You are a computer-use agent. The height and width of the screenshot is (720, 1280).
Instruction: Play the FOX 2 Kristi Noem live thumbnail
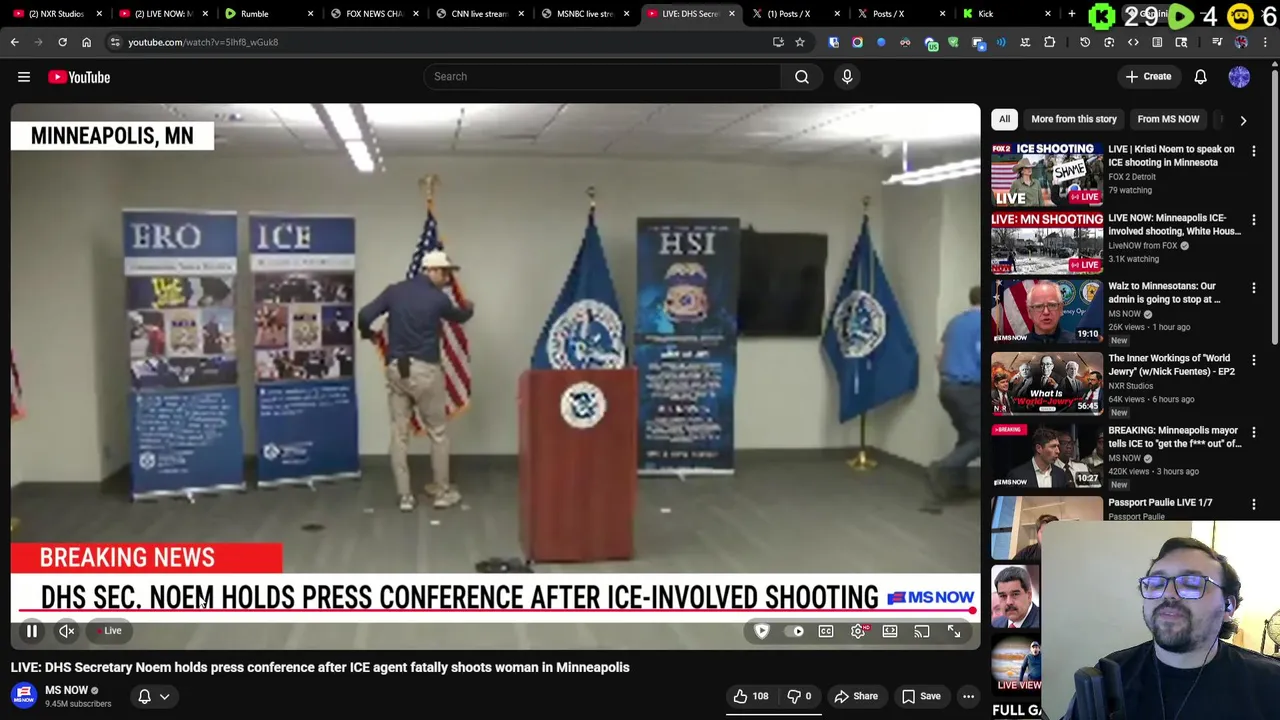tap(1047, 174)
